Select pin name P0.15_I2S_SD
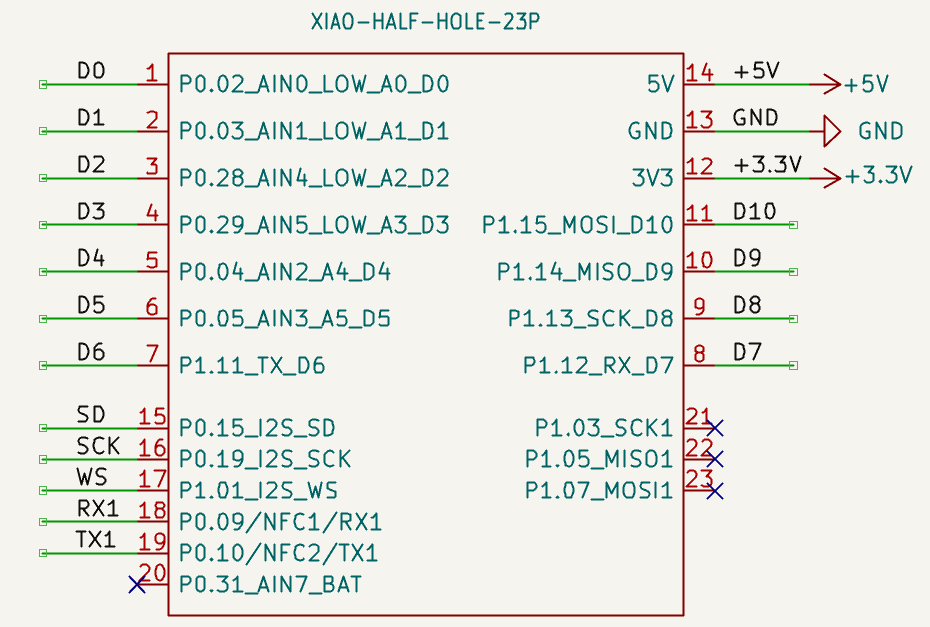The height and width of the screenshot is (627, 930). 257,428
